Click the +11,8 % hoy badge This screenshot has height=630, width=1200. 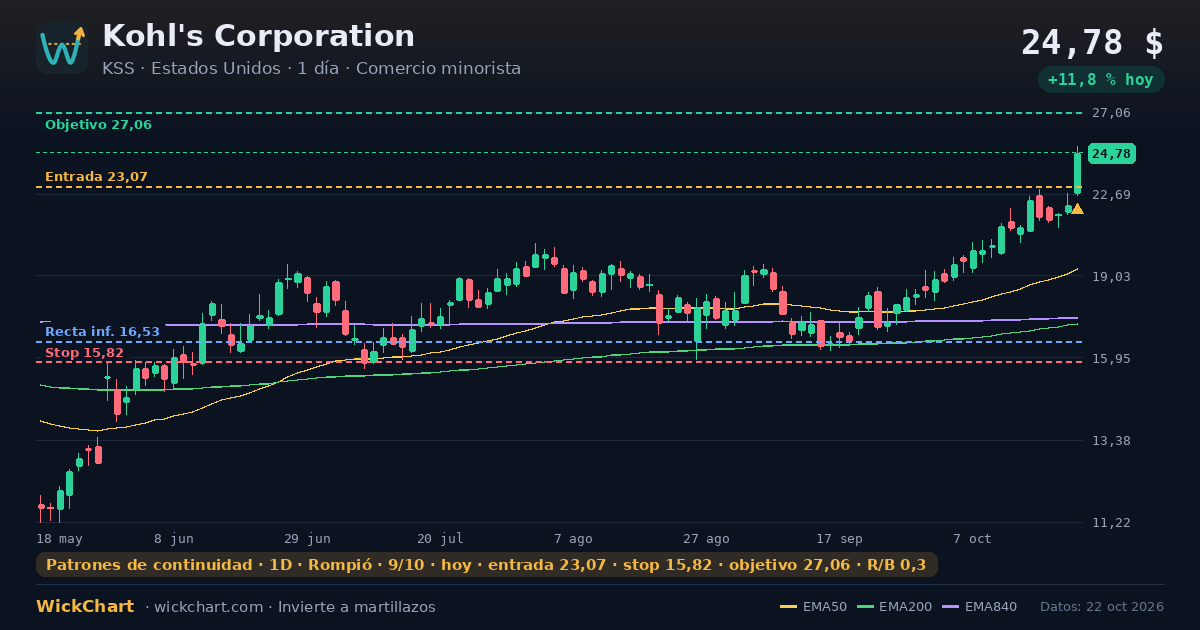coord(1100,80)
